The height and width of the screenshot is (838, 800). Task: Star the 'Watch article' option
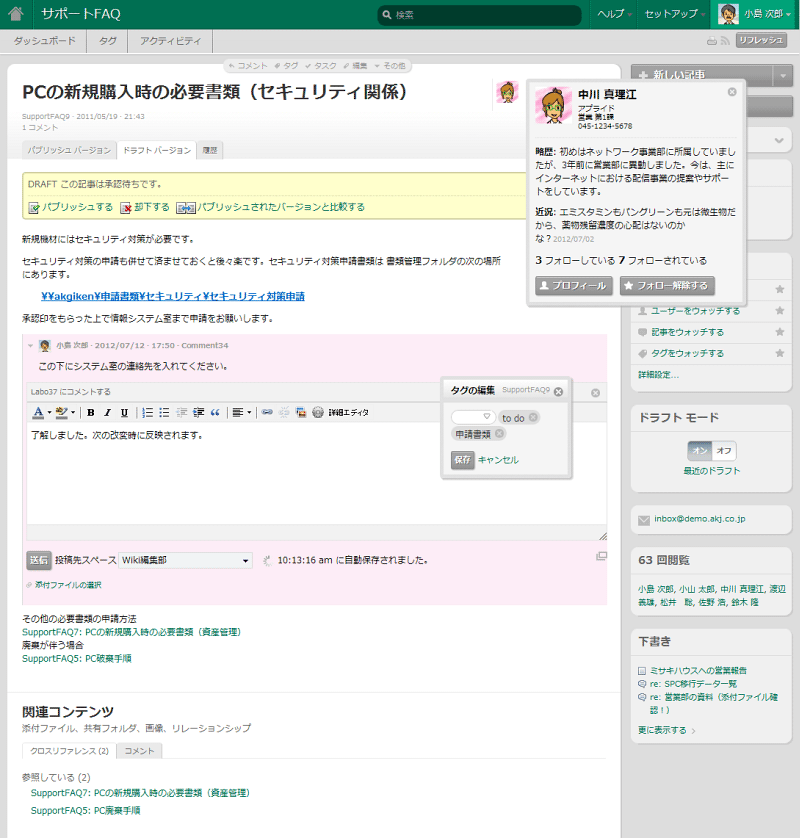(779, 331)
